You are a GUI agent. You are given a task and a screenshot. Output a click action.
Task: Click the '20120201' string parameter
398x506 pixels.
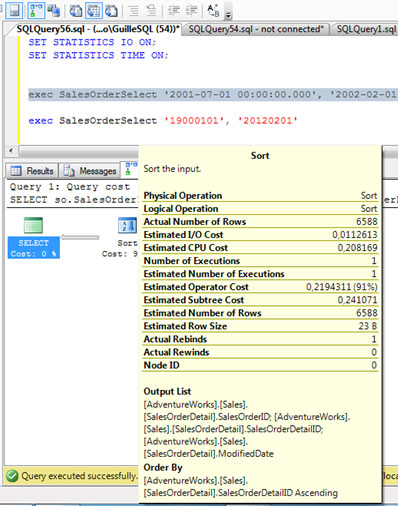pos(267,120)
